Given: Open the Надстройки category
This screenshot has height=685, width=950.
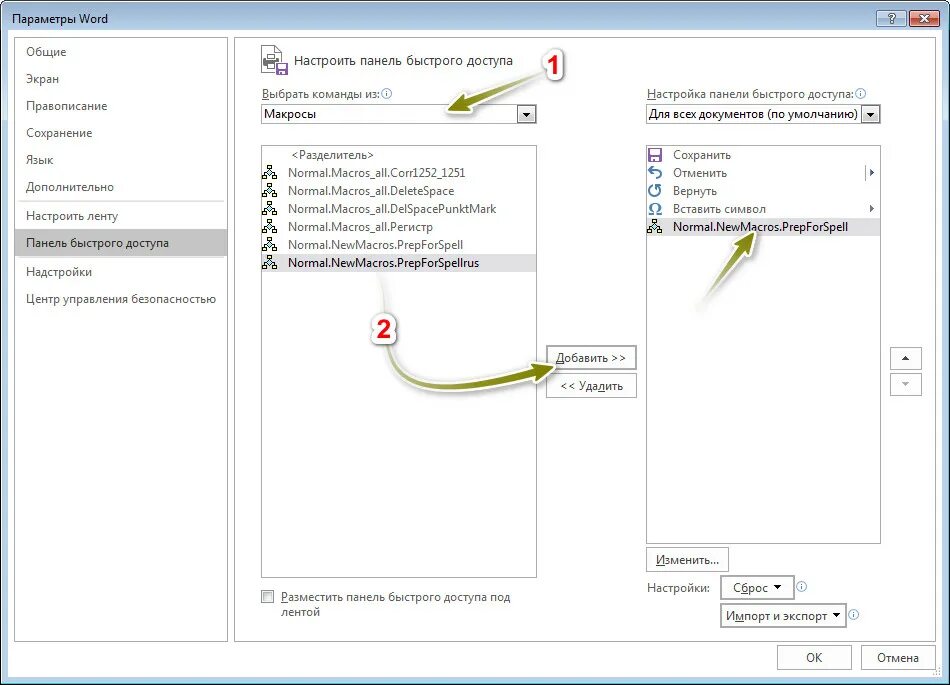Looking at the screenshot, I should 121,272.
